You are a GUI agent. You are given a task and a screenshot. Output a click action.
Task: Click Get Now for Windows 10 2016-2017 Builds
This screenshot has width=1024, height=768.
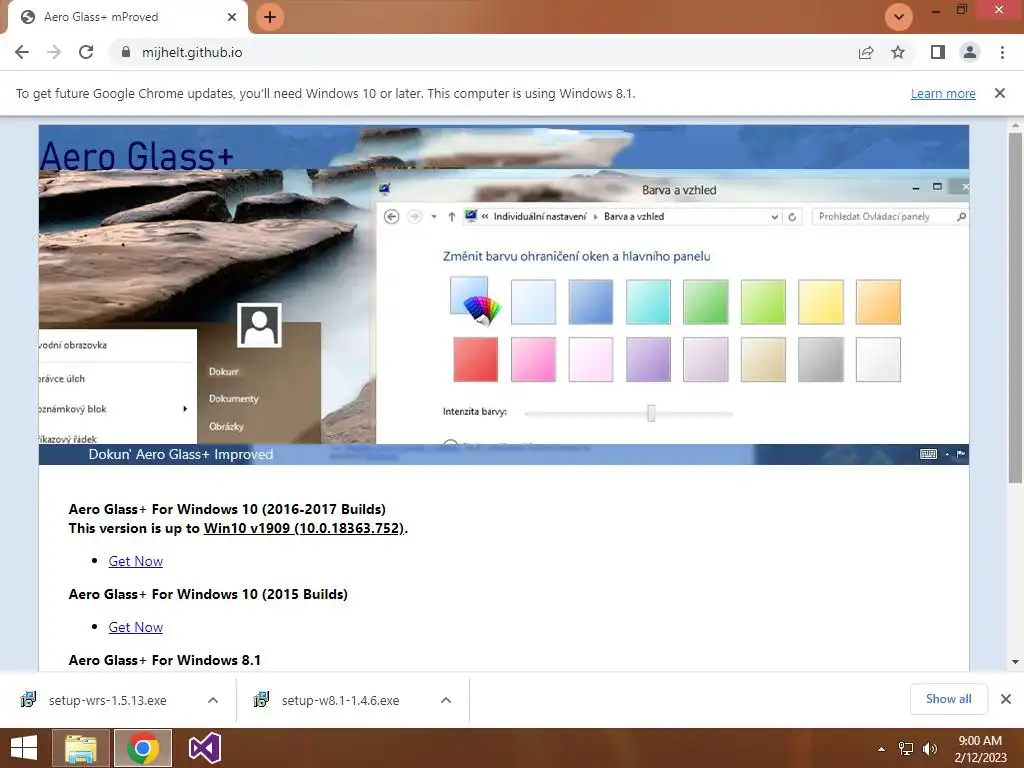click(135, 561)
